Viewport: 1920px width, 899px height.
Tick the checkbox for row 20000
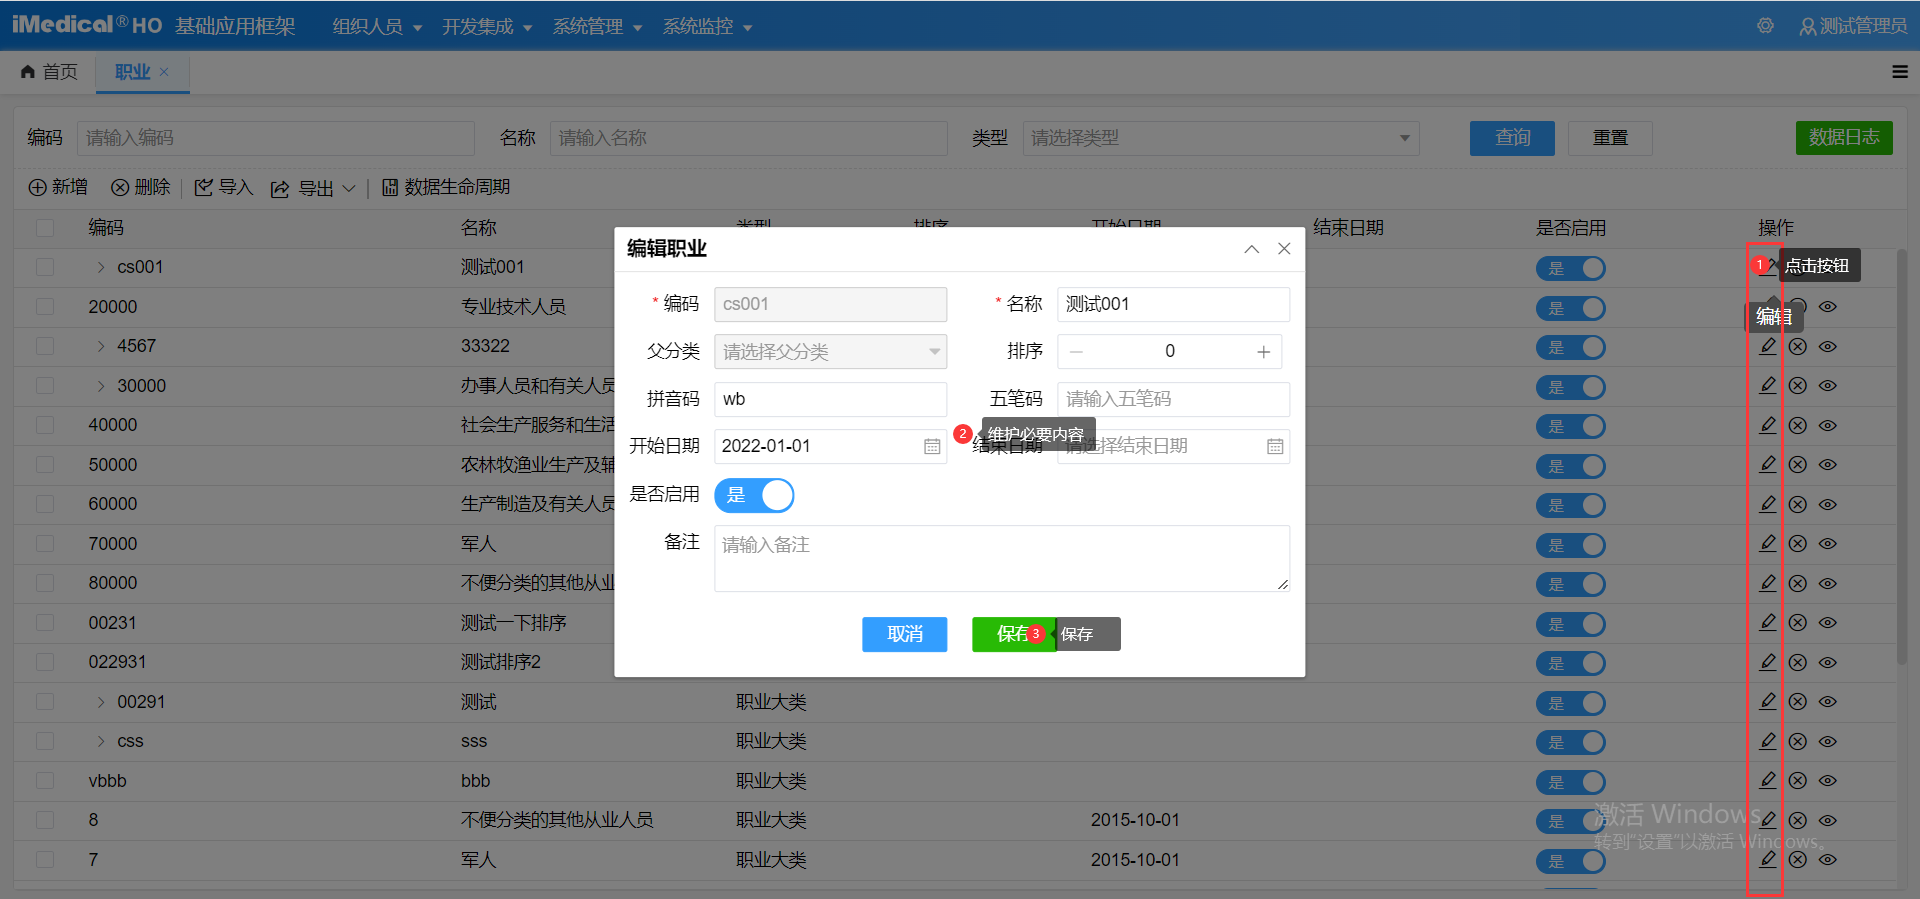(x=45, y=307)
